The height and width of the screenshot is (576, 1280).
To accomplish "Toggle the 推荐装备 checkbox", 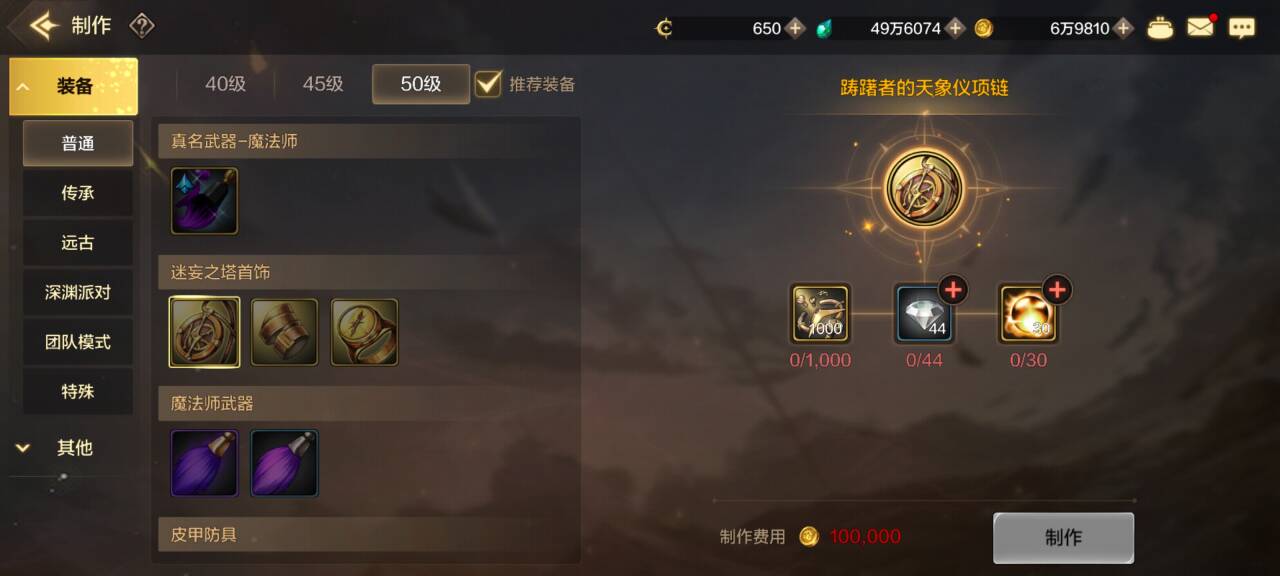I will [488, 84].
